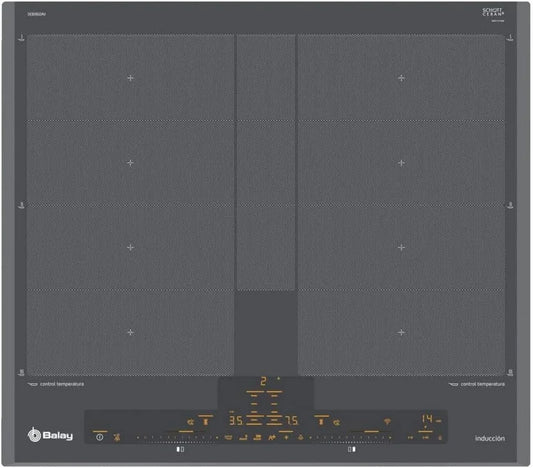Tap the Balay brand logo
Screen dimensions: 533x468
tap(50, 435)
